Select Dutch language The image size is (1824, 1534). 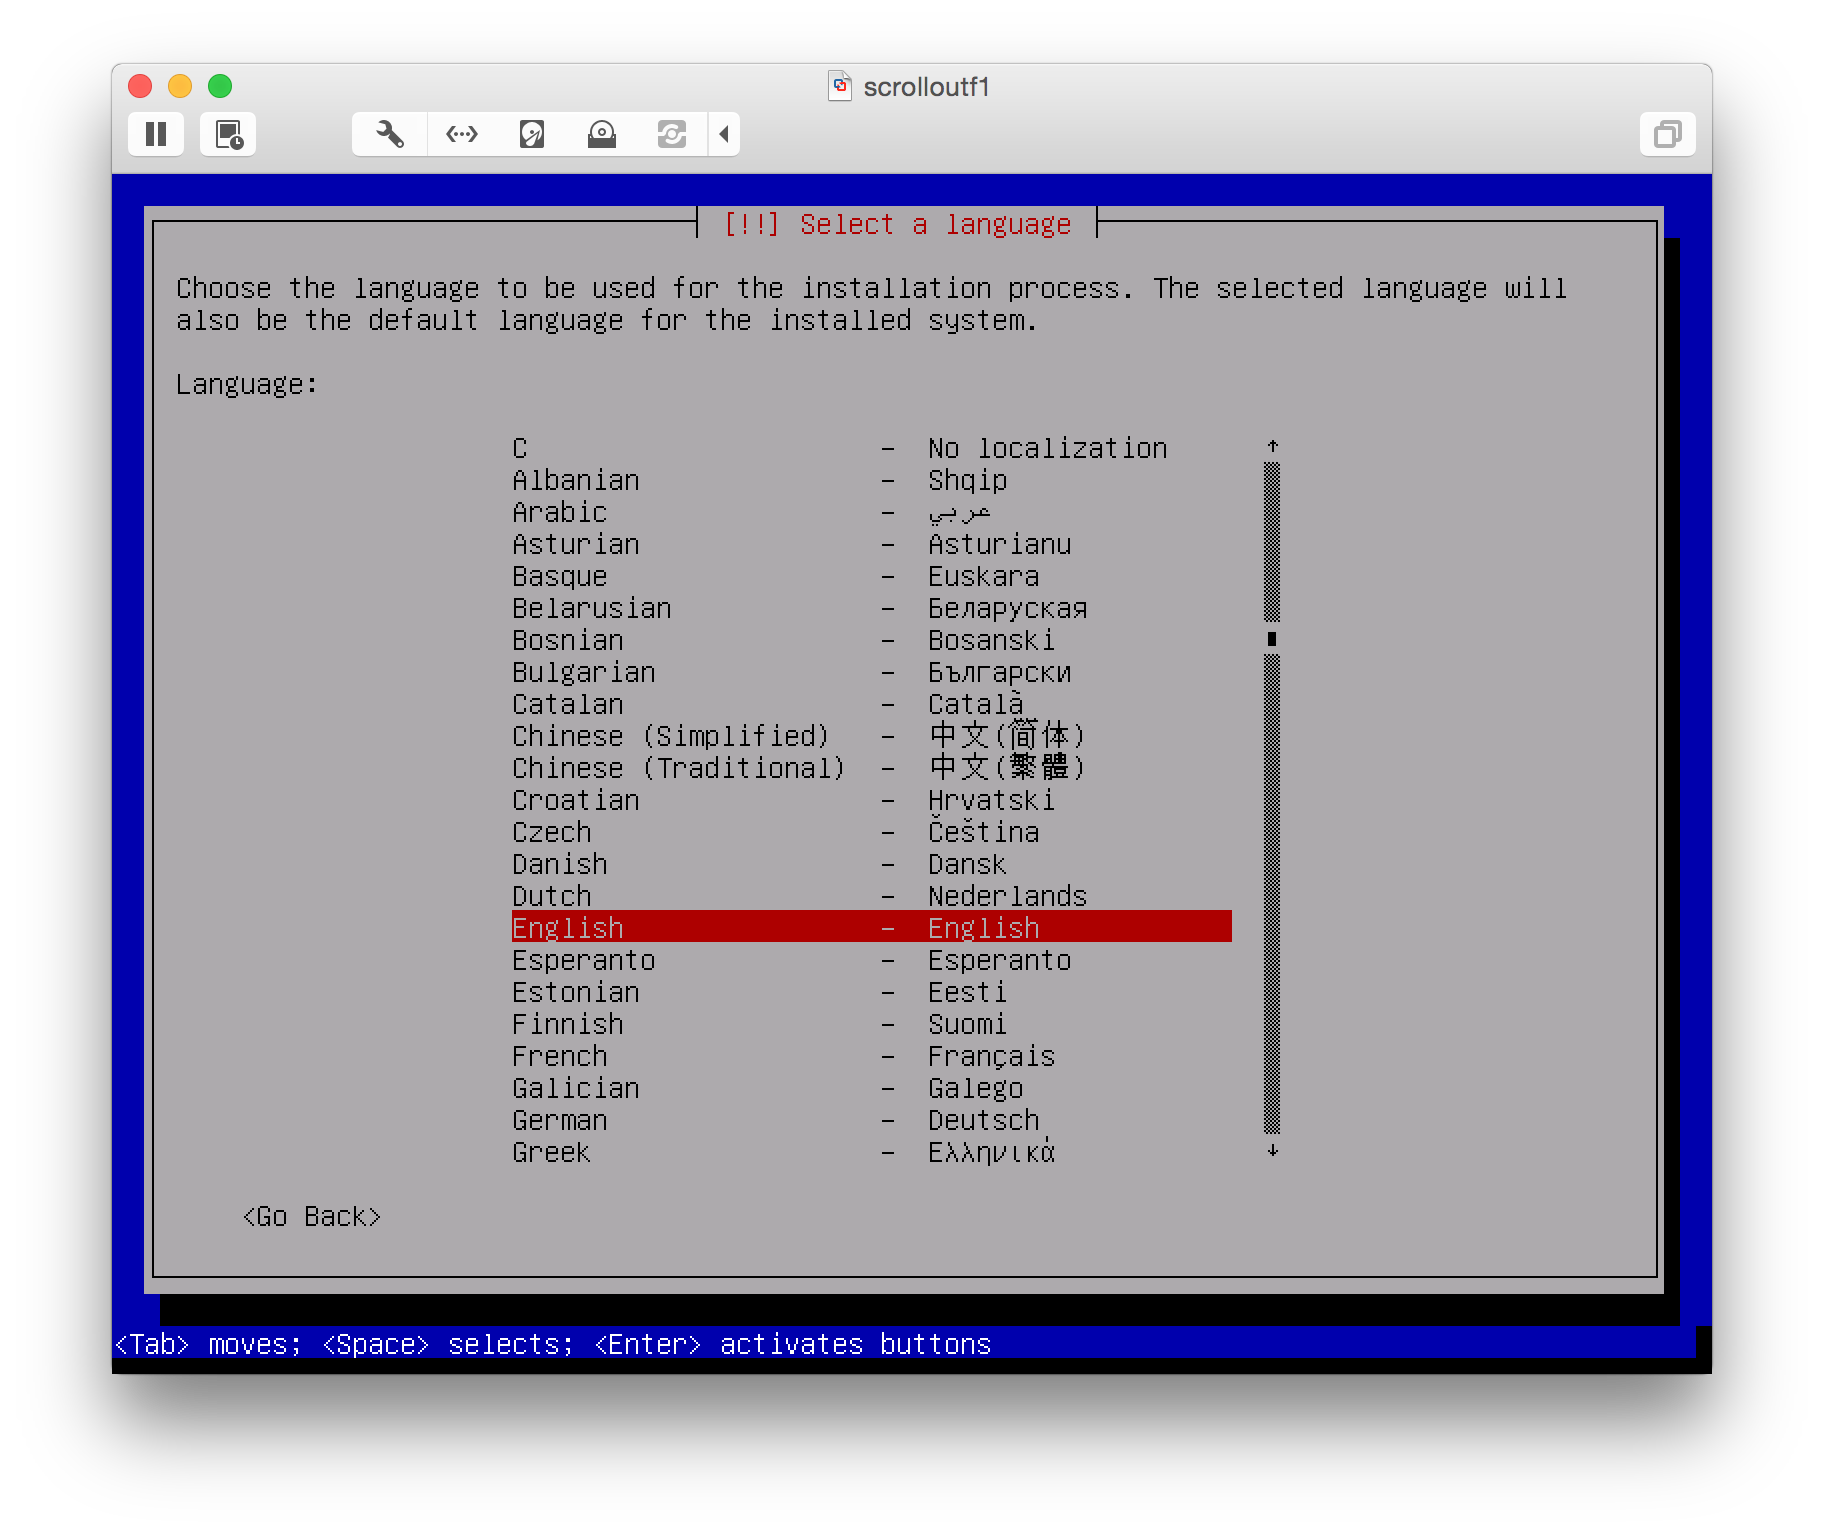[x=871, y=896]
